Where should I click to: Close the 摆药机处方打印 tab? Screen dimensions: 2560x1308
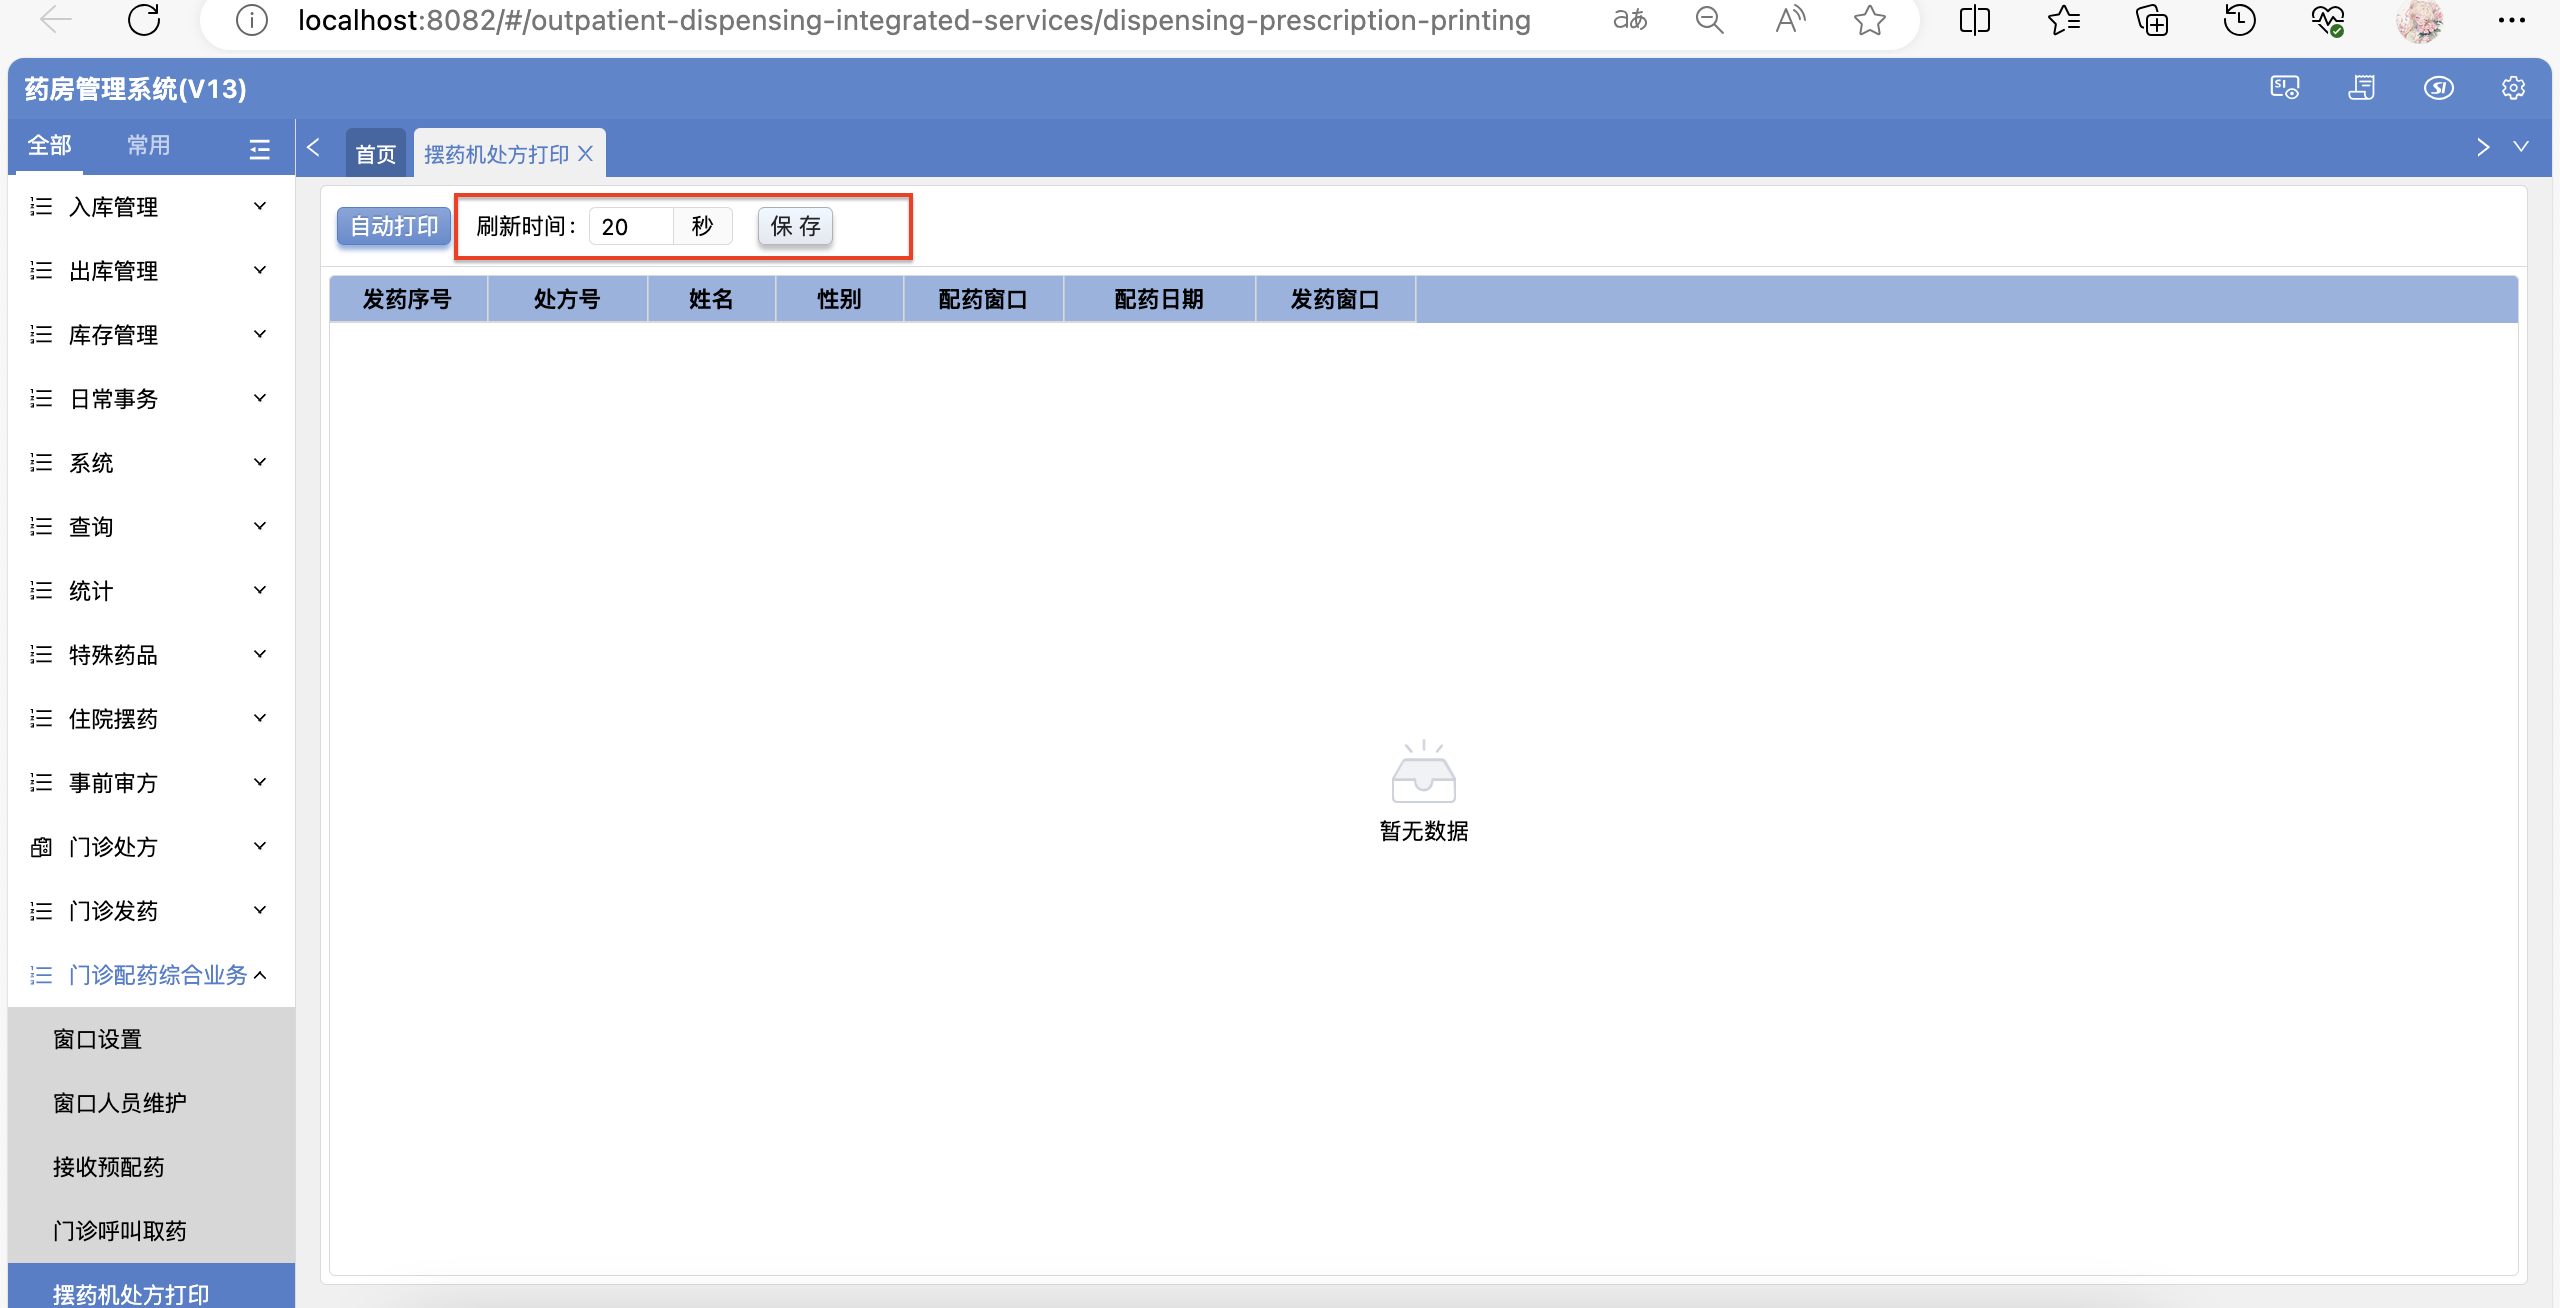586,153
